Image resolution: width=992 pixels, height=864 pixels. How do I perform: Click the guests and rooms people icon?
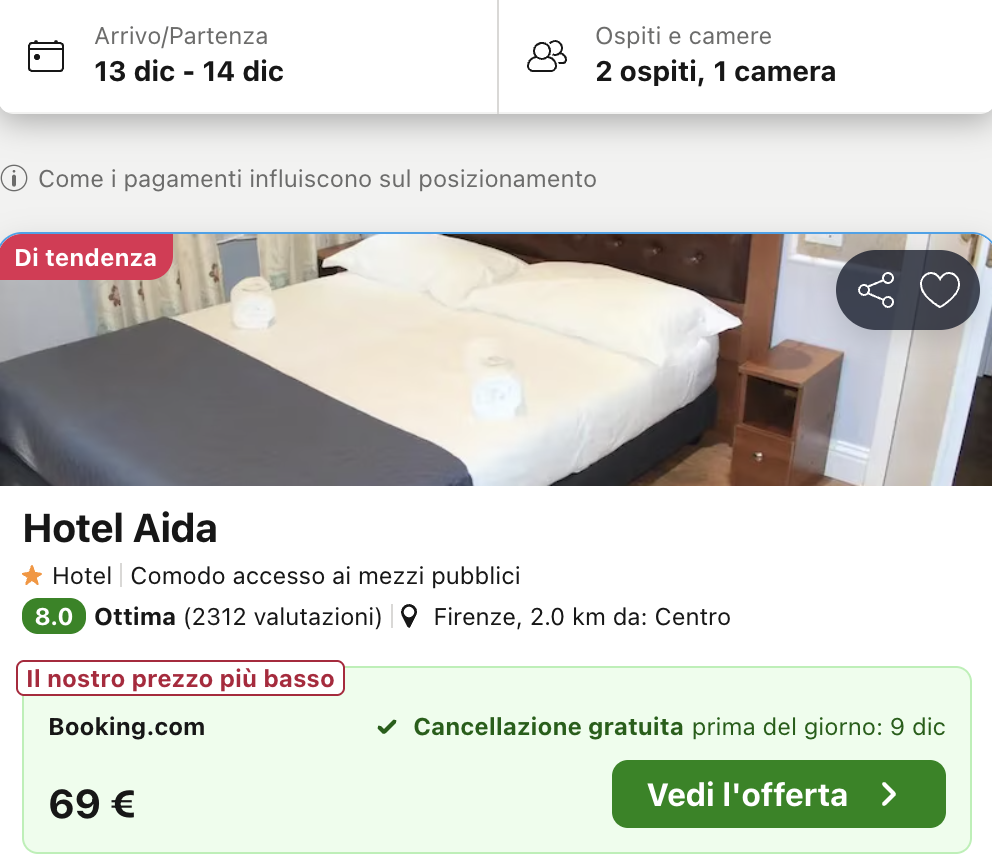(x=546, y=56)
